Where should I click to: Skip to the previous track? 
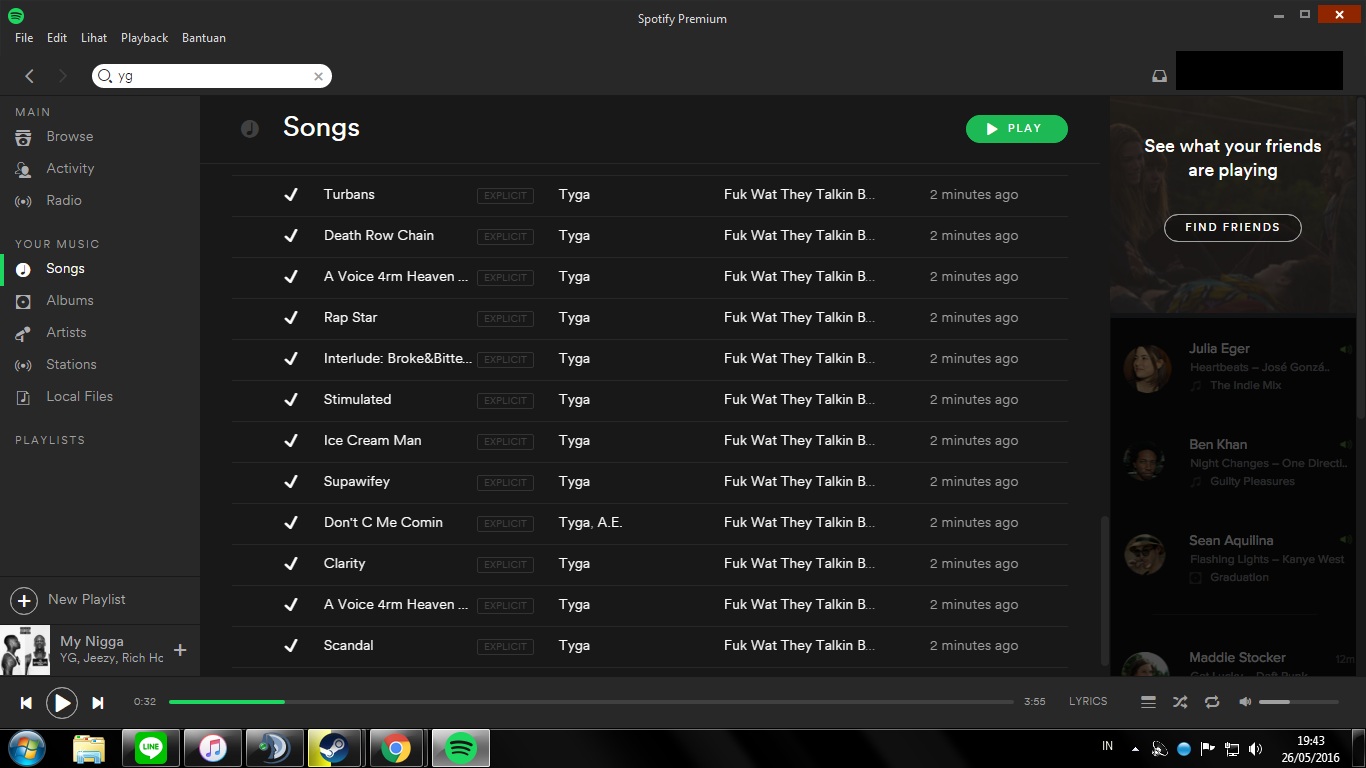click(x=26, y=703)
